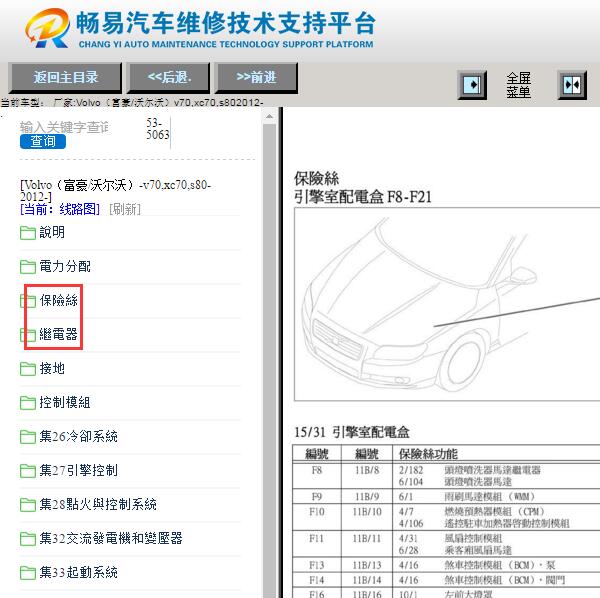The width and height of the screenshot is (600, 598).
Task: Select the 保險絲 tree item
Action: click(59, 300)
